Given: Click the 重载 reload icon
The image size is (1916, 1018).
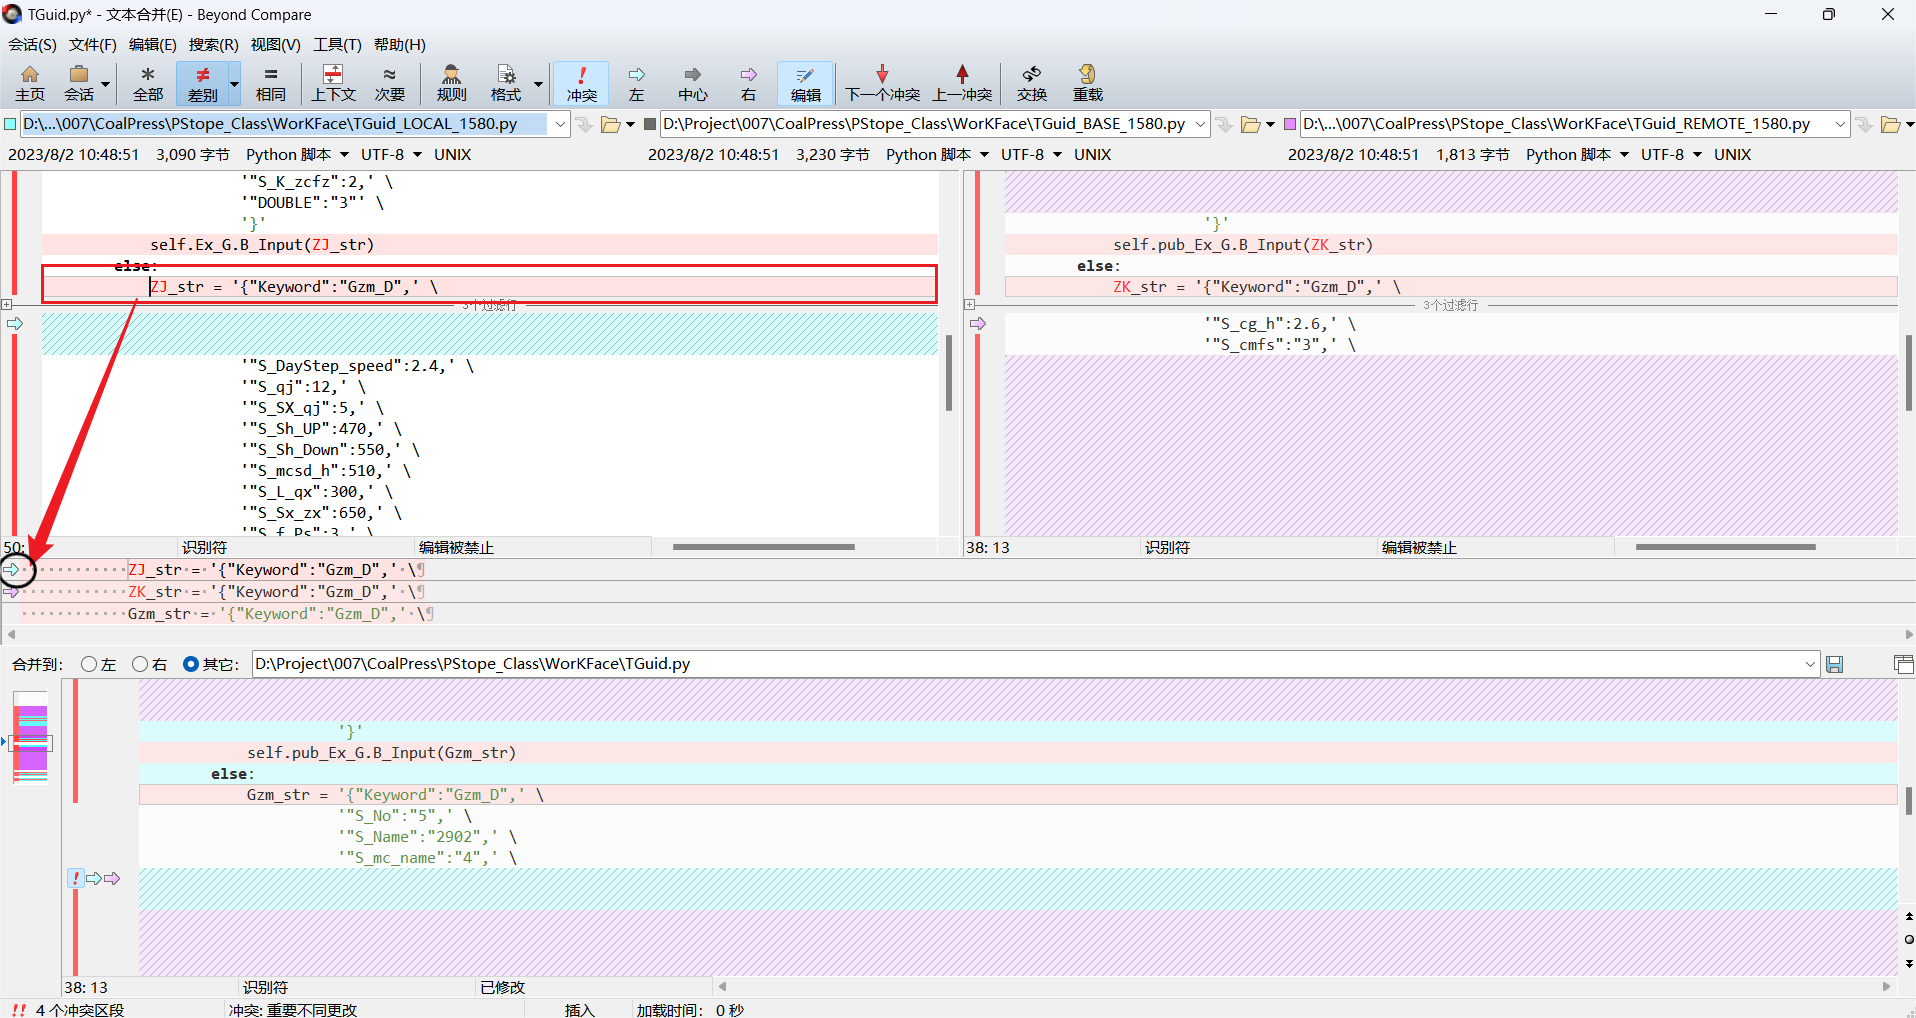Looking at the screenshot, I should coord(1087,83).
